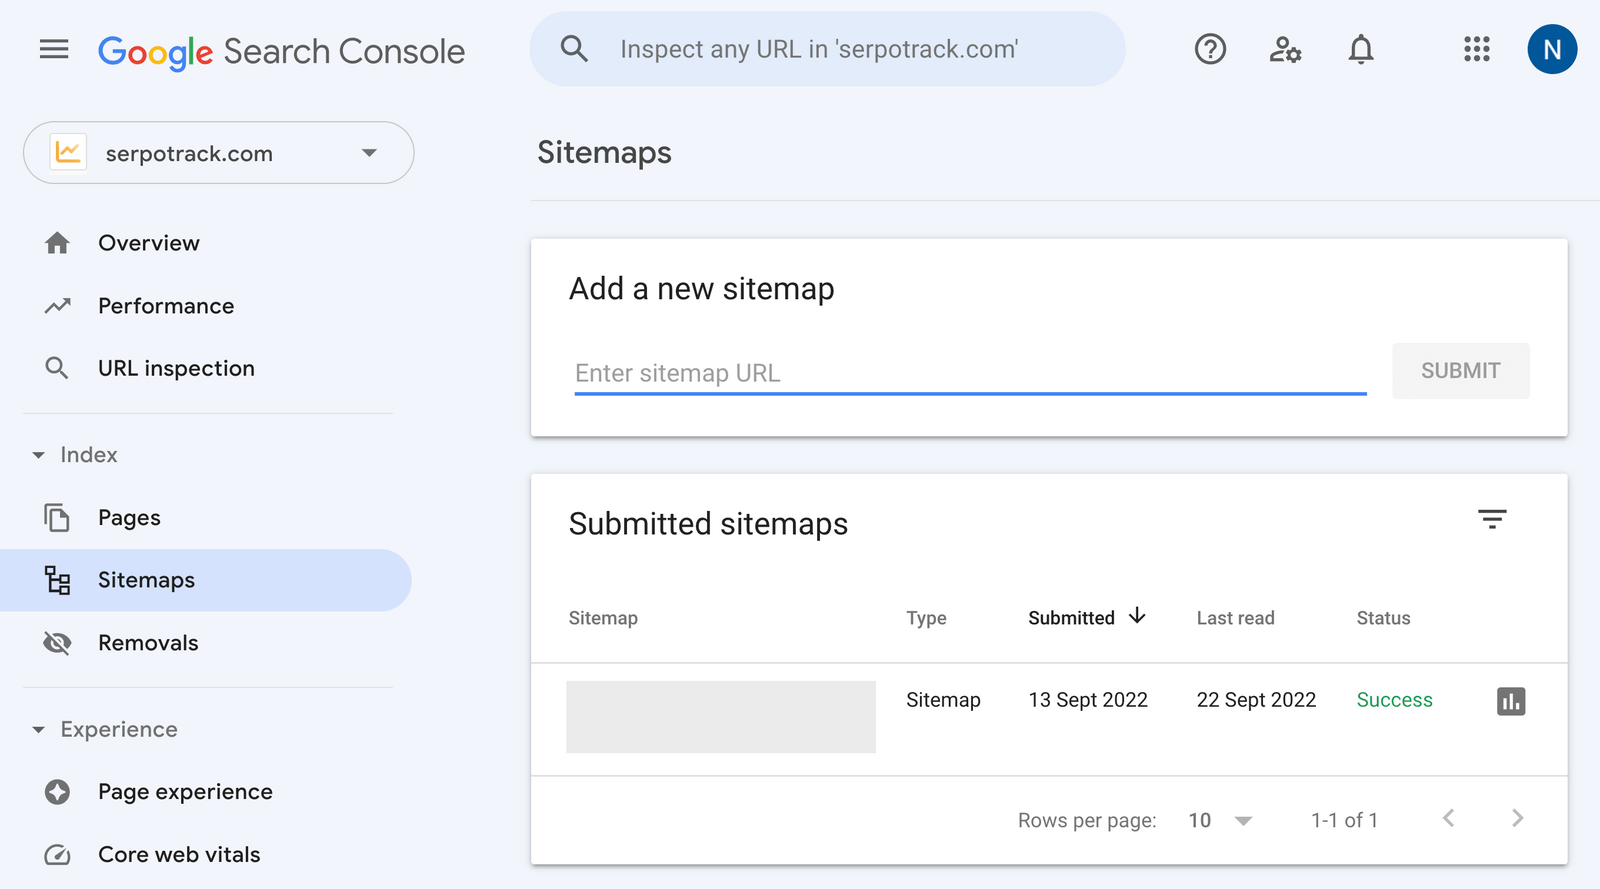
Task: Click the 'Sitemap' type cell in the row
Action: pos(943,700)
